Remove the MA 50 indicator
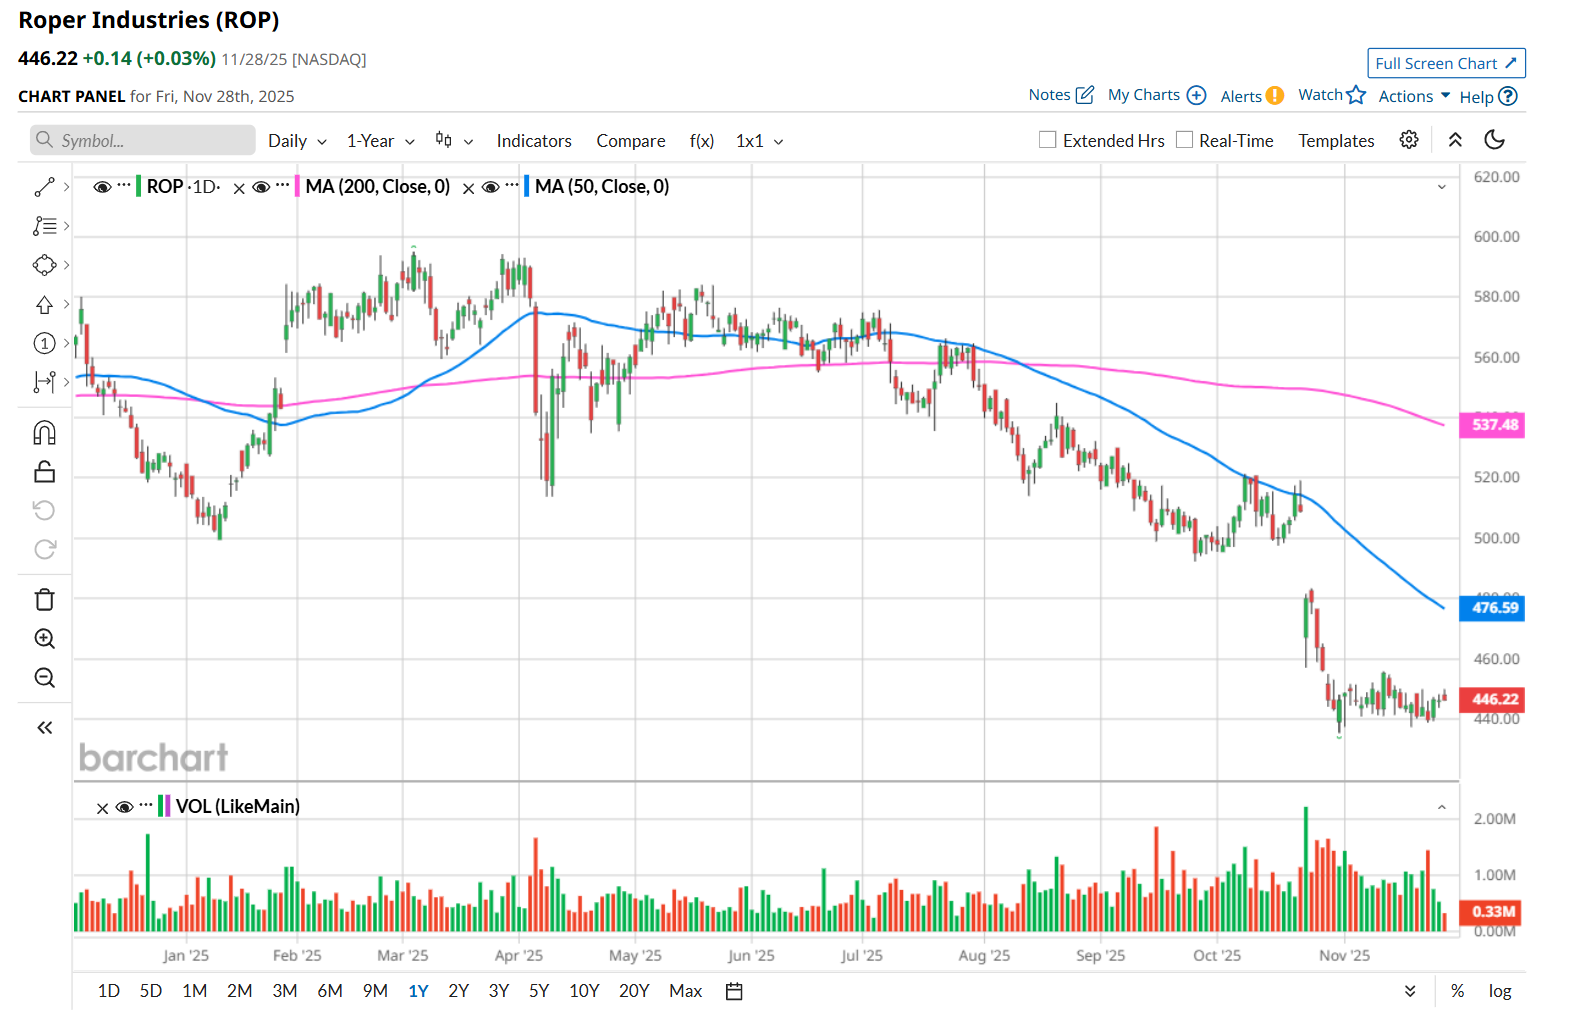The width and height of the screenshot is (1573, 1016). click(467, 188)
